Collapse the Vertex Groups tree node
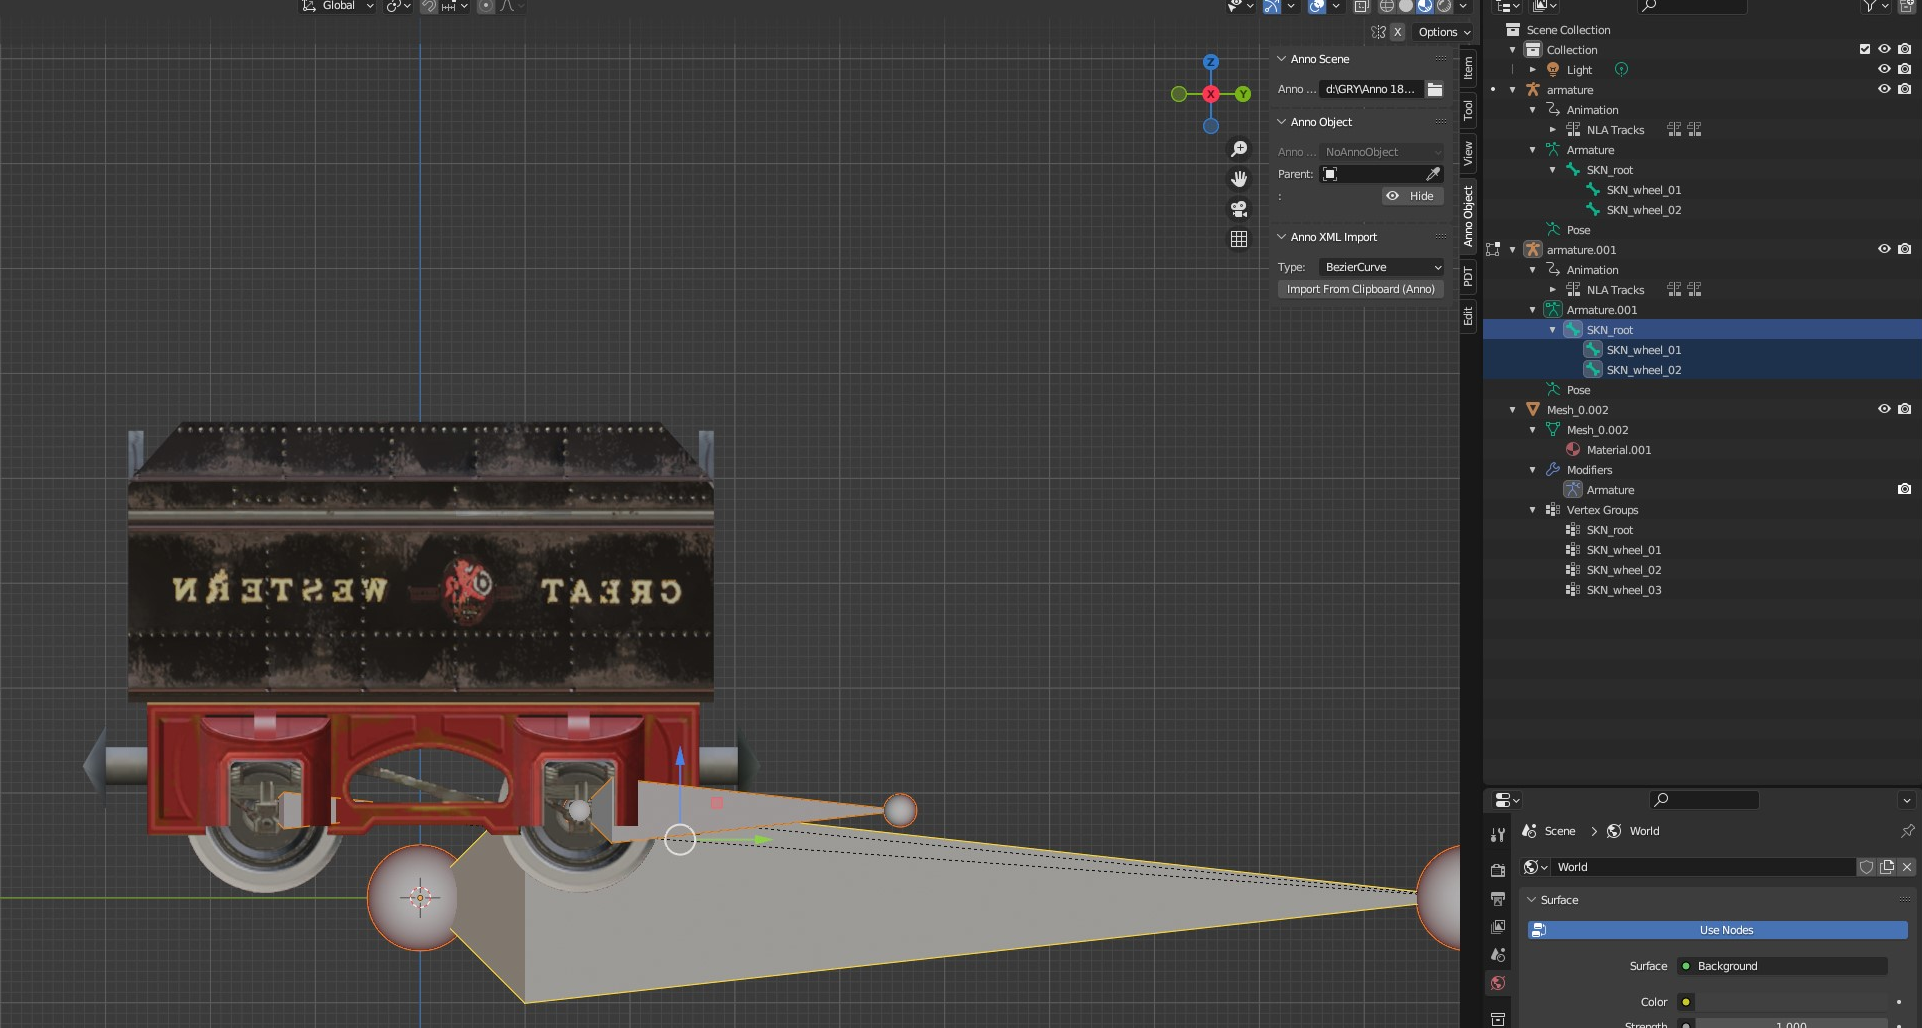Viewport: 1922px width, 1028px height. (1532, 510)
